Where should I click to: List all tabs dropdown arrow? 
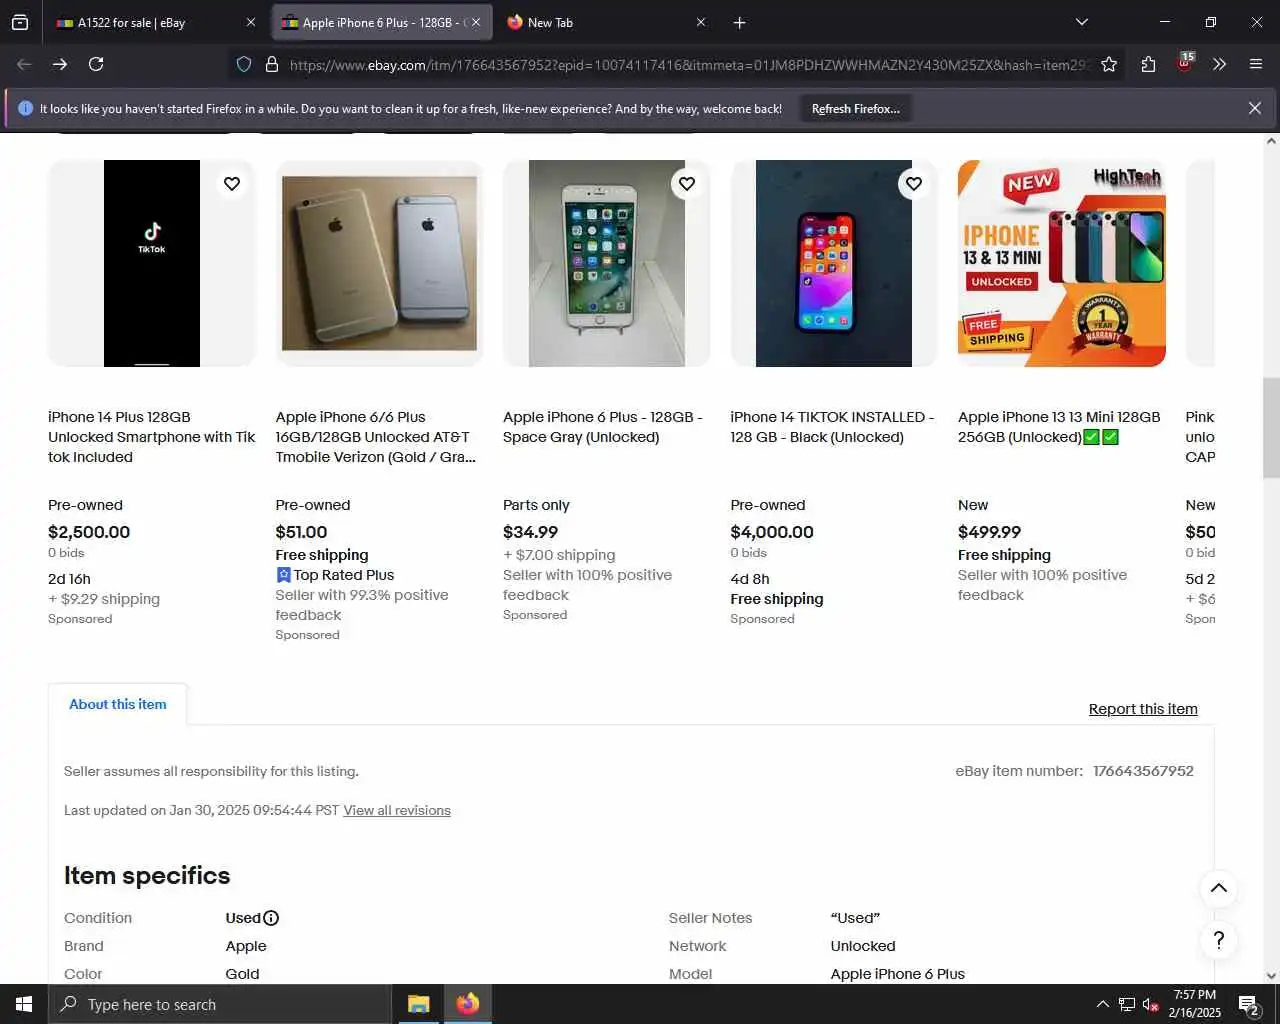(x=1082, y=22)
